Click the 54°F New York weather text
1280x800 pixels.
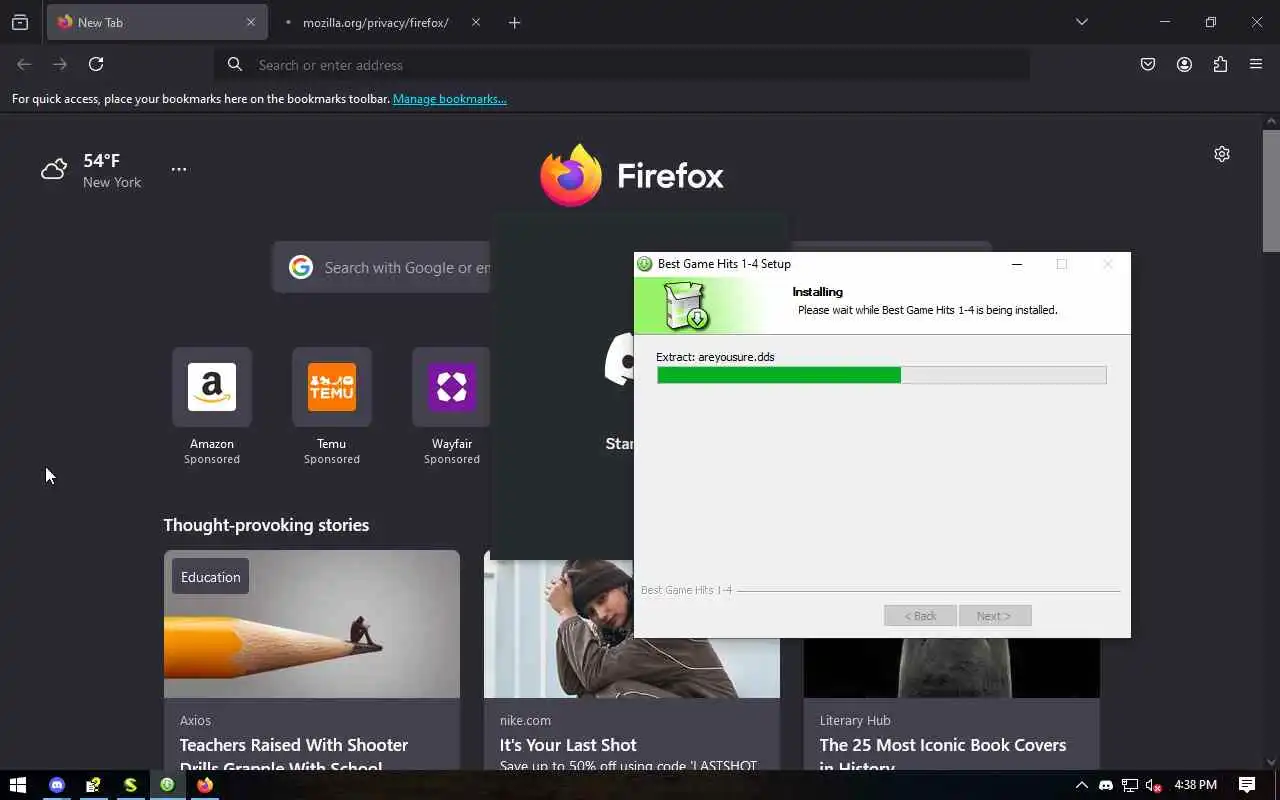tap(111, 171)
